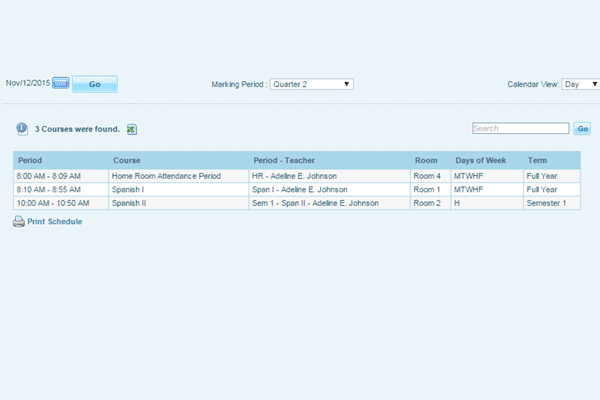Click the printer icon

(18, 222)
